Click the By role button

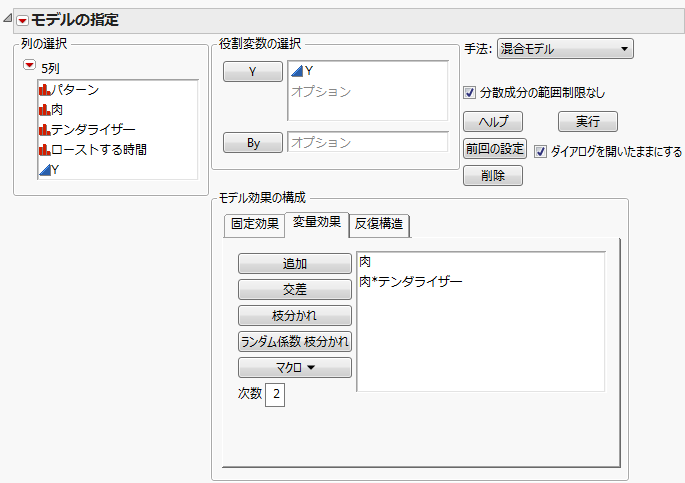pos(253,143)
